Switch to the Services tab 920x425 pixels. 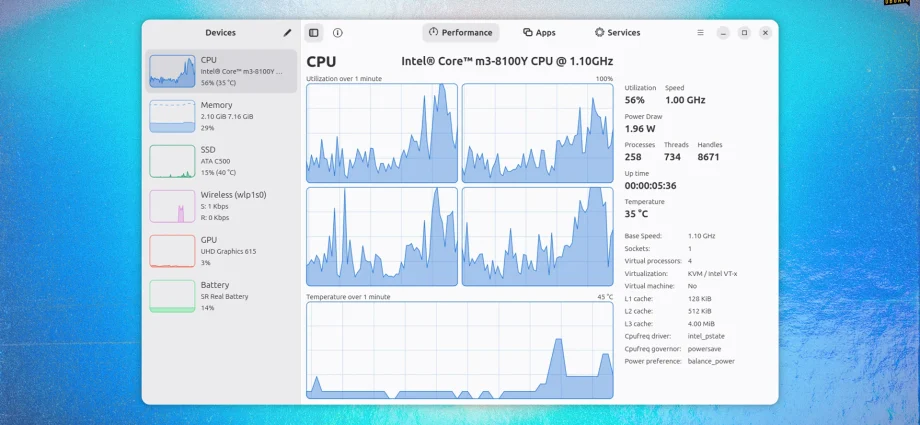[617, 33]
